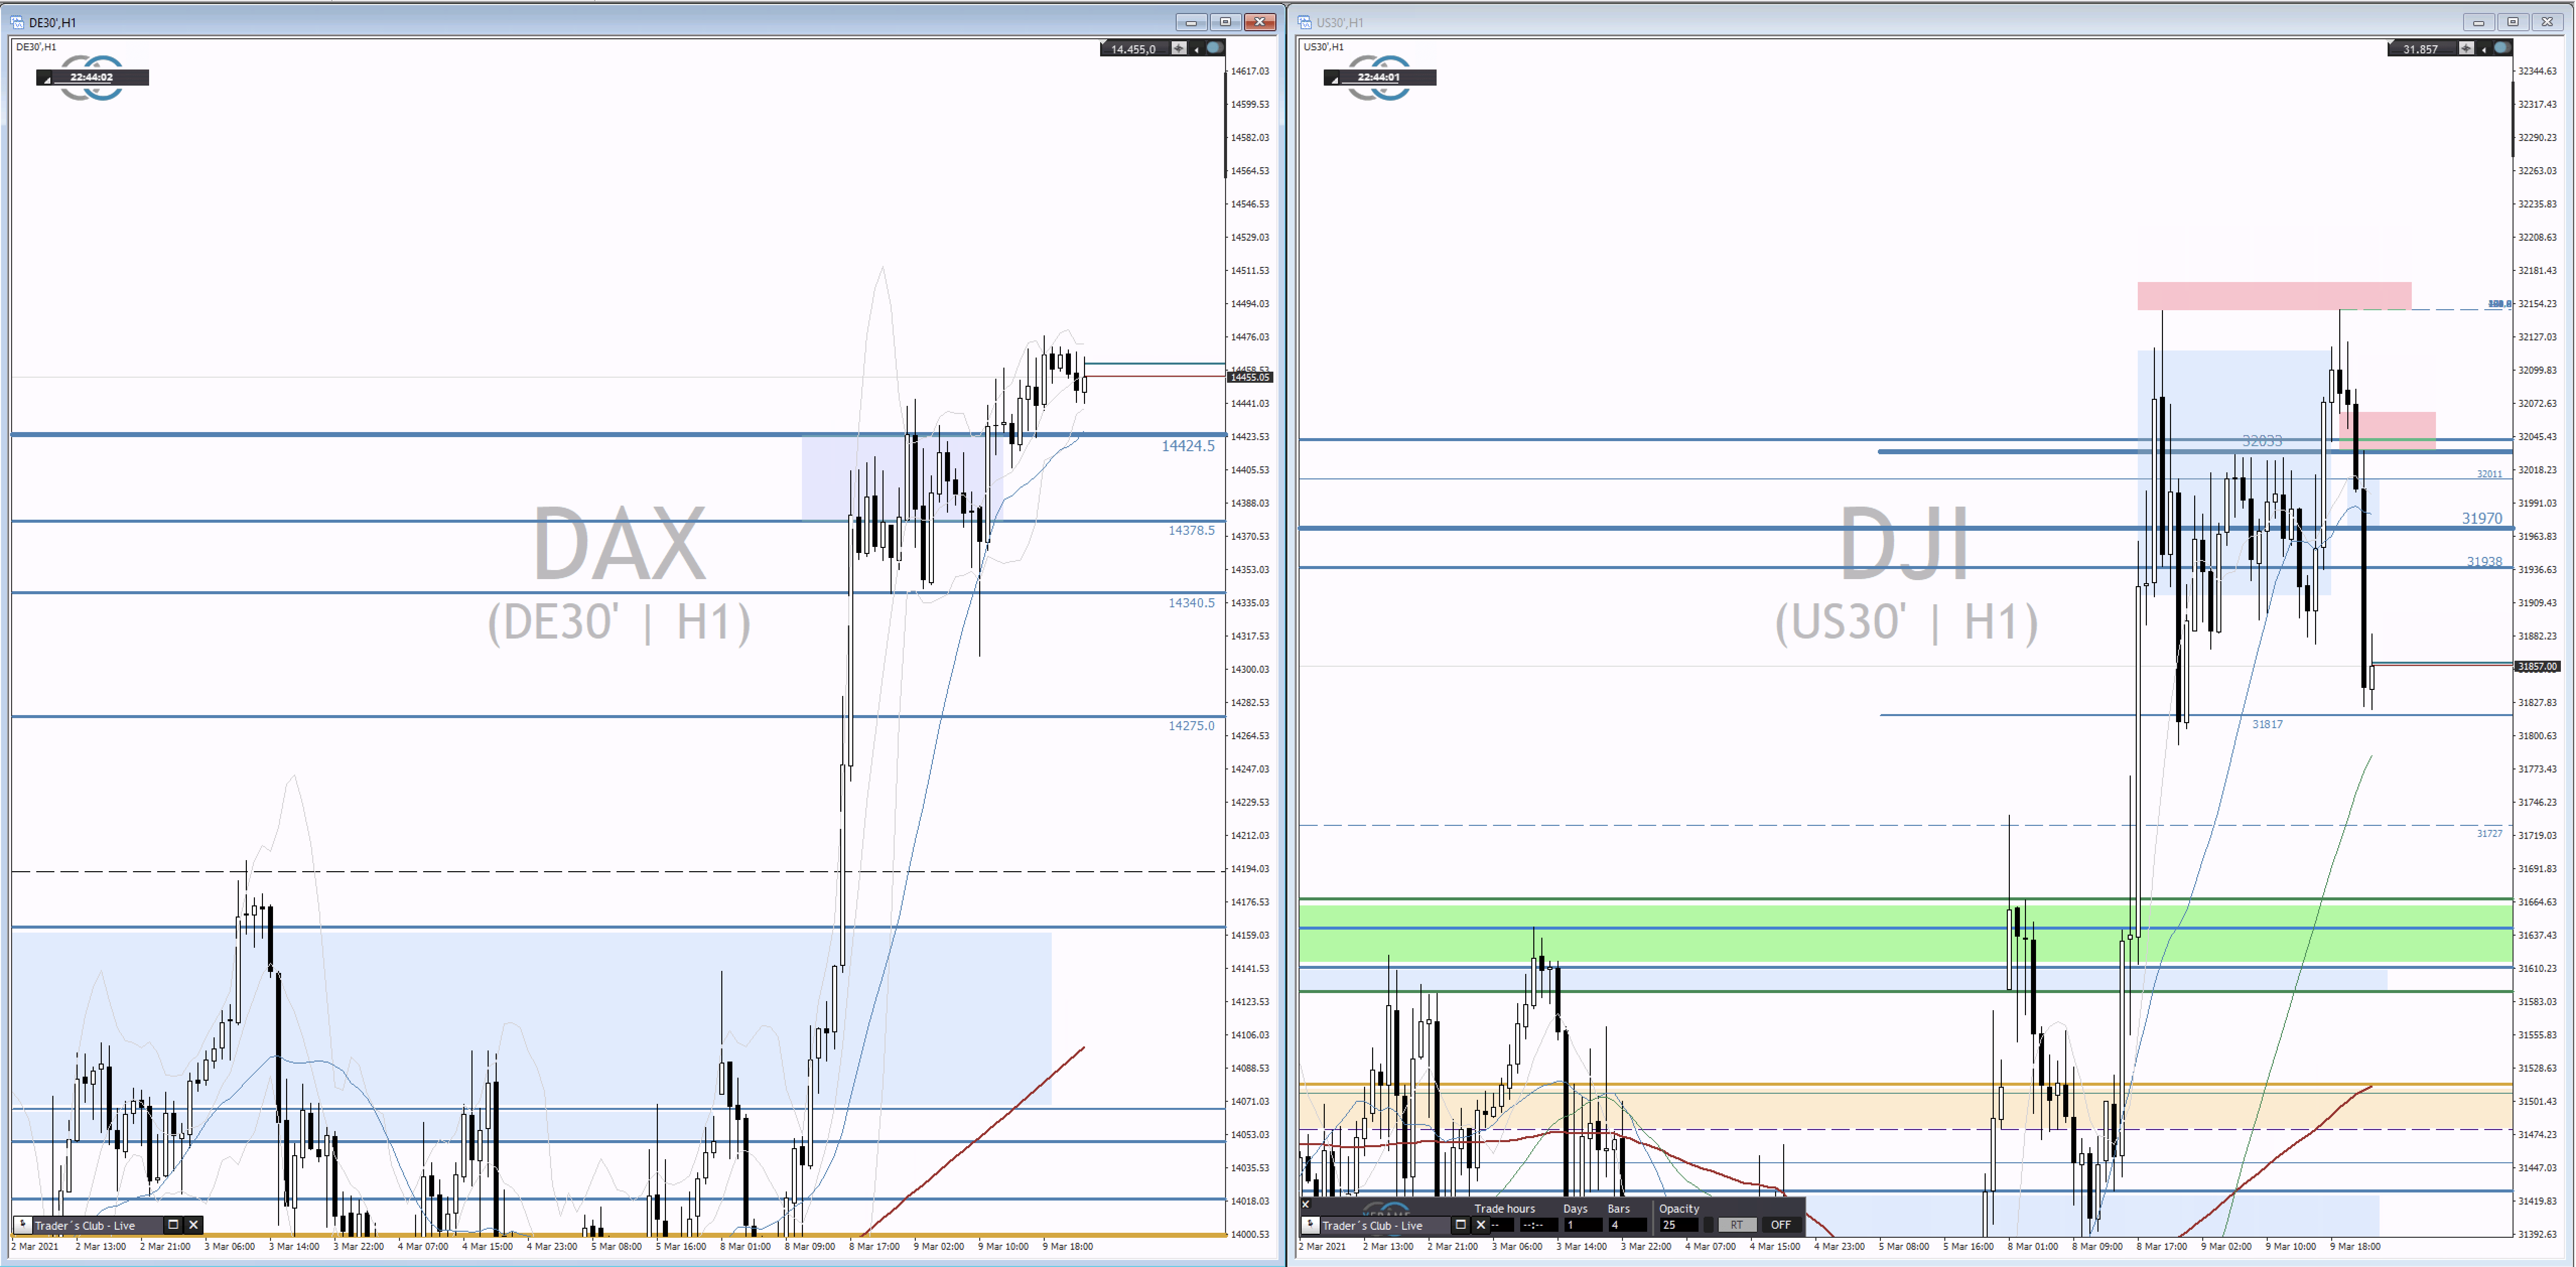
Task: Maximize the Trader's Club panel in US30 chart
Action: [x=1461, y=1225]
